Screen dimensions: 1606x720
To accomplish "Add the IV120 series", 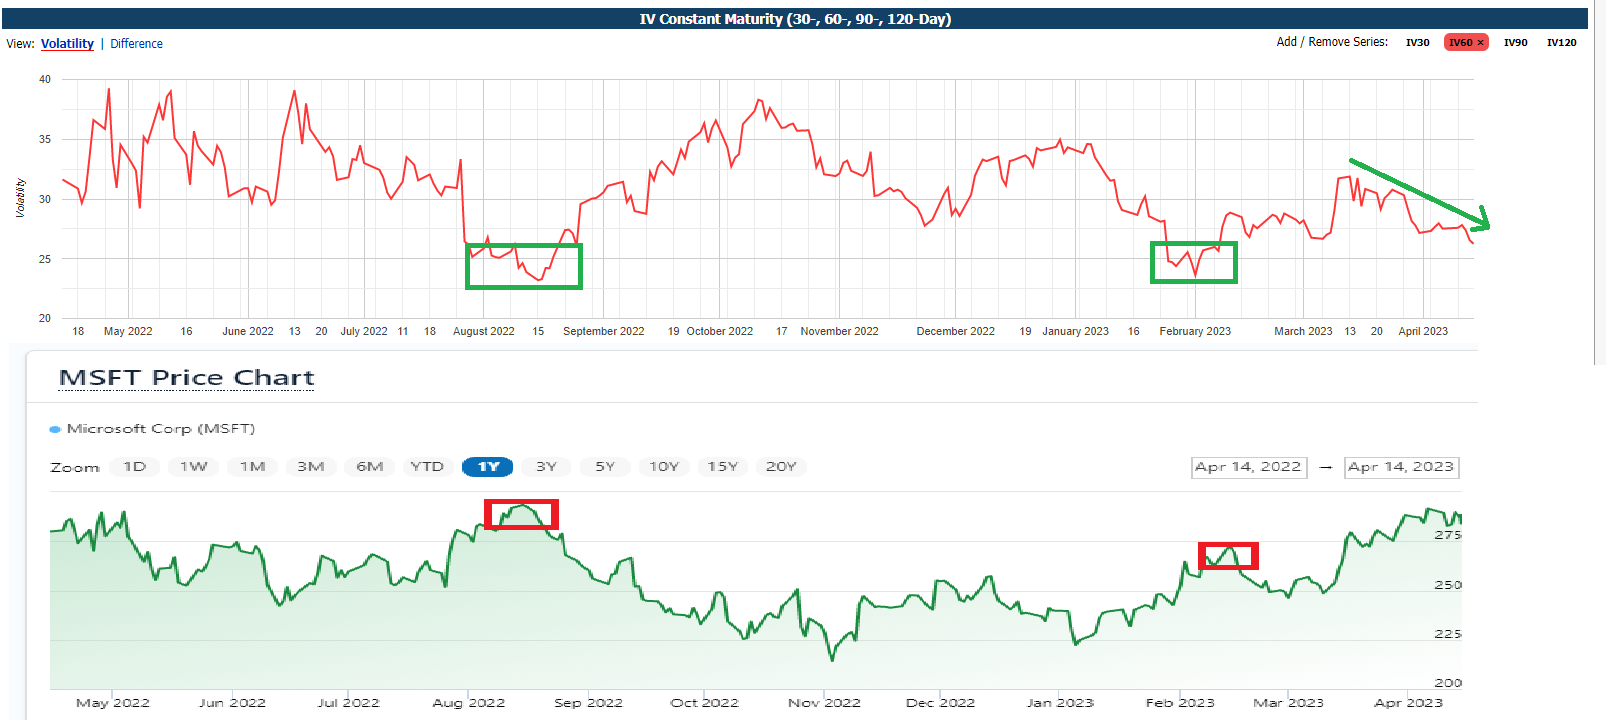I will (x=1561, y=43).
